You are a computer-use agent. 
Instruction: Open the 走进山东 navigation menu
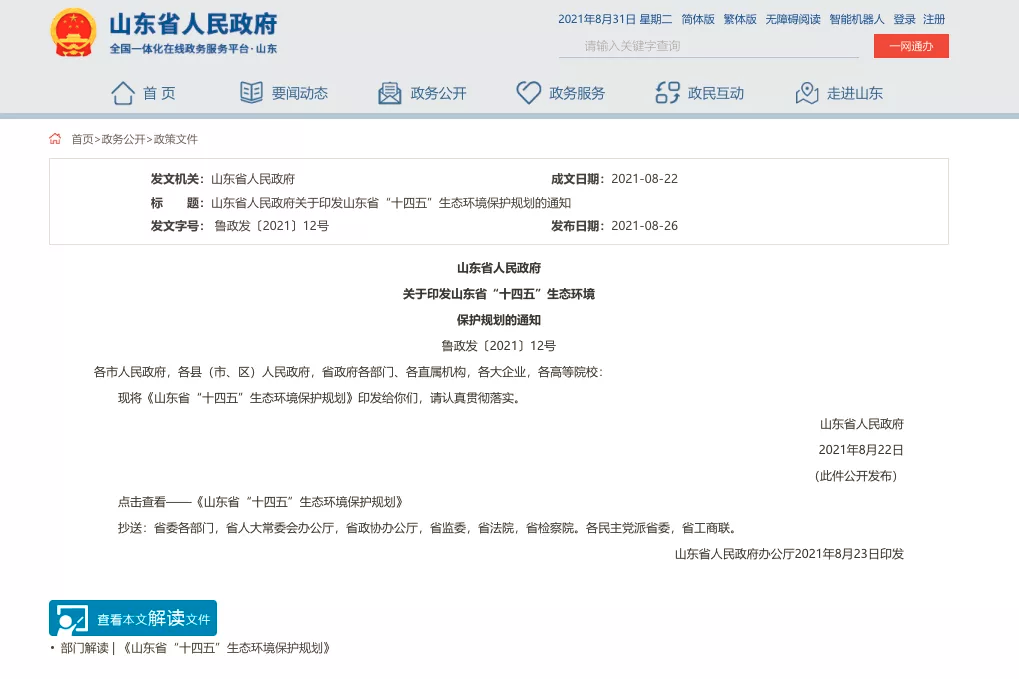point(855,94)
